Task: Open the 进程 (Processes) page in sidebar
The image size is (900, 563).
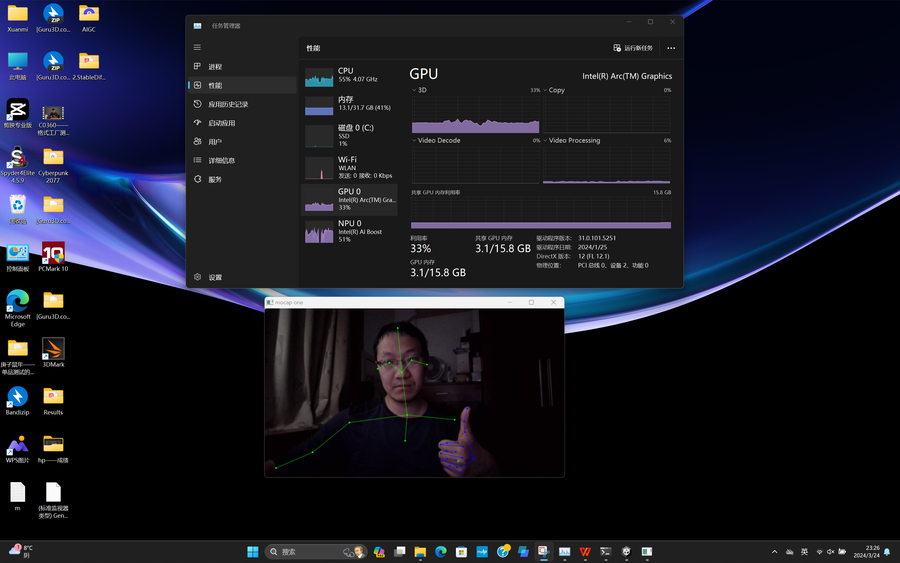Action: click(x=215, y=67)
